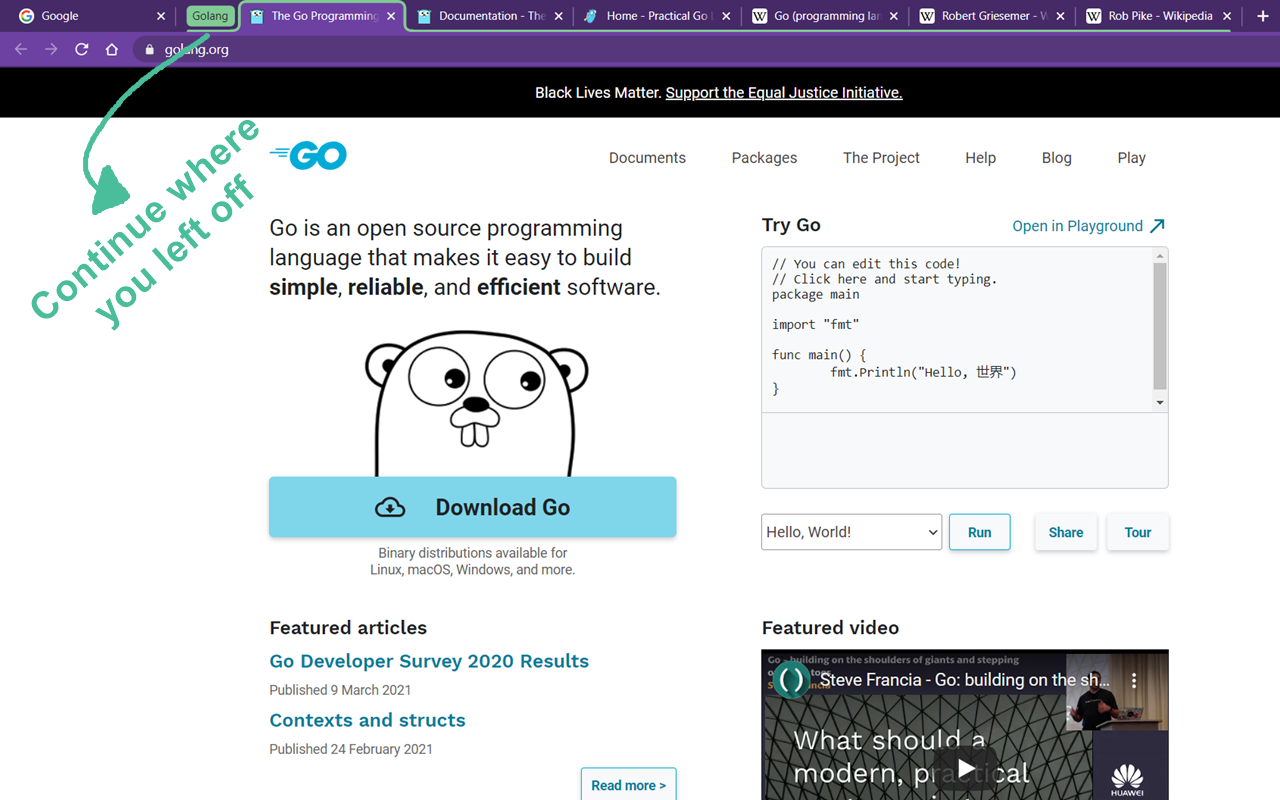Click the video channel avatar icon

(x=791, y=680)
